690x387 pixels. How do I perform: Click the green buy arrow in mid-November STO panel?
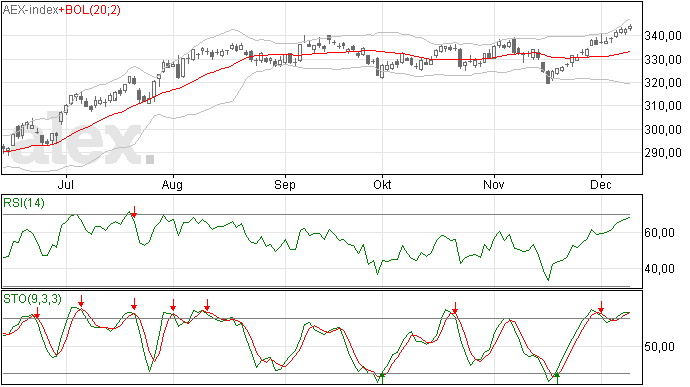tap(557, 378)
